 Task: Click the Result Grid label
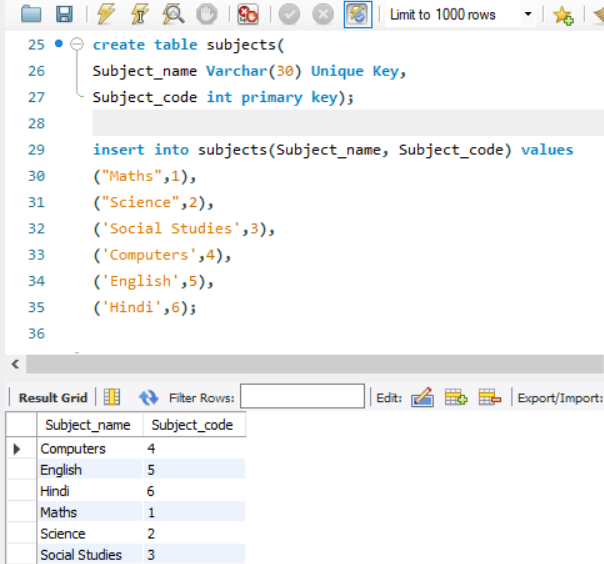tap(53, 398)
